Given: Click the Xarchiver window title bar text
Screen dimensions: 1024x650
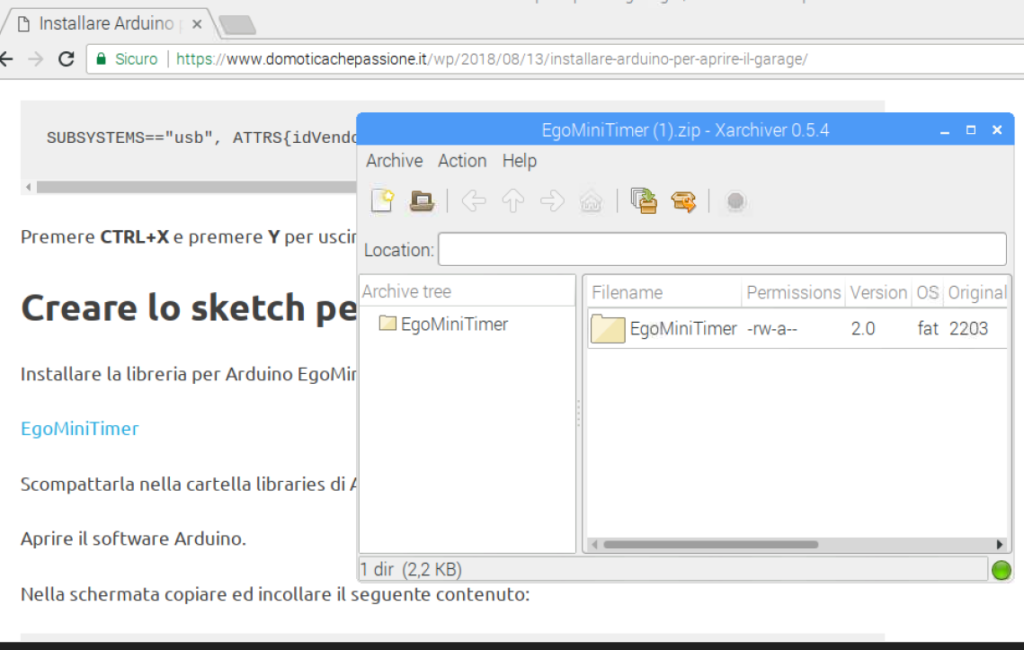Looking at the screenshot, I should click(x=685, y=130).
